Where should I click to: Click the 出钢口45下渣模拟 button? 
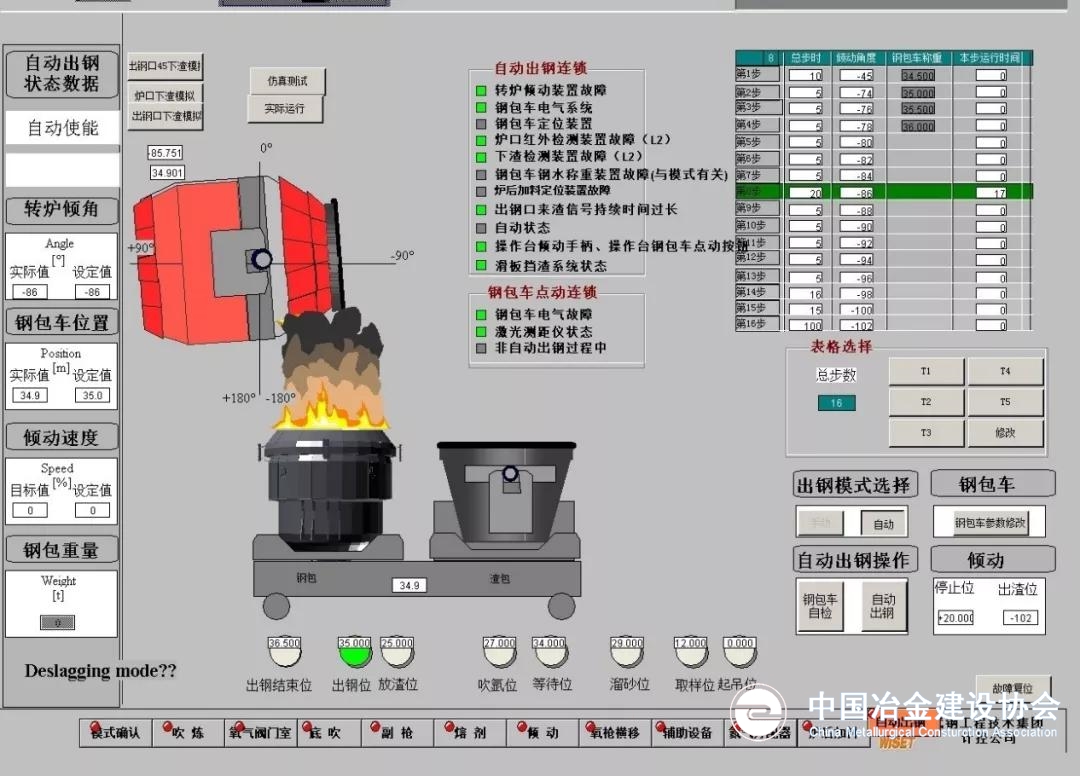[165, 66]
